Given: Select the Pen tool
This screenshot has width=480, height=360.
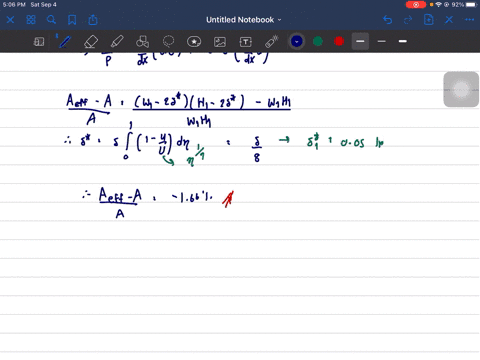Looking at the screenshot, I should point(65,42).
